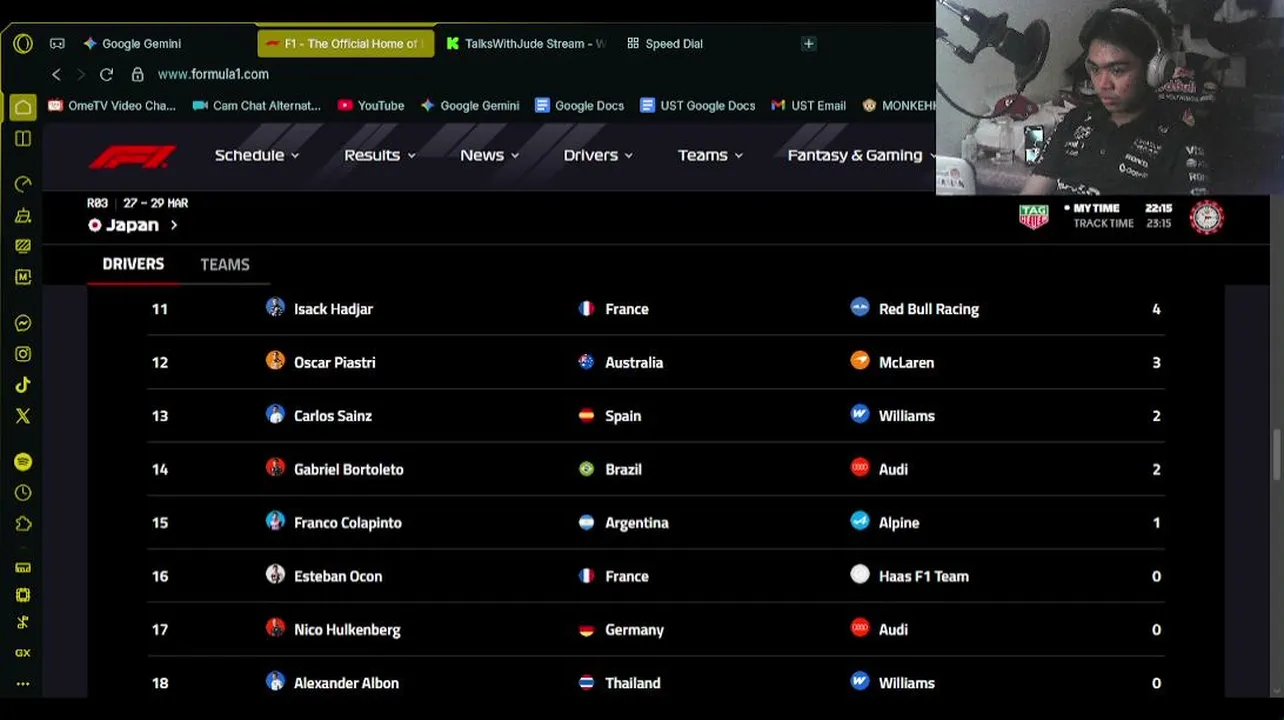
Task: Click the Haas F1 Team logo
Action: 860,575
